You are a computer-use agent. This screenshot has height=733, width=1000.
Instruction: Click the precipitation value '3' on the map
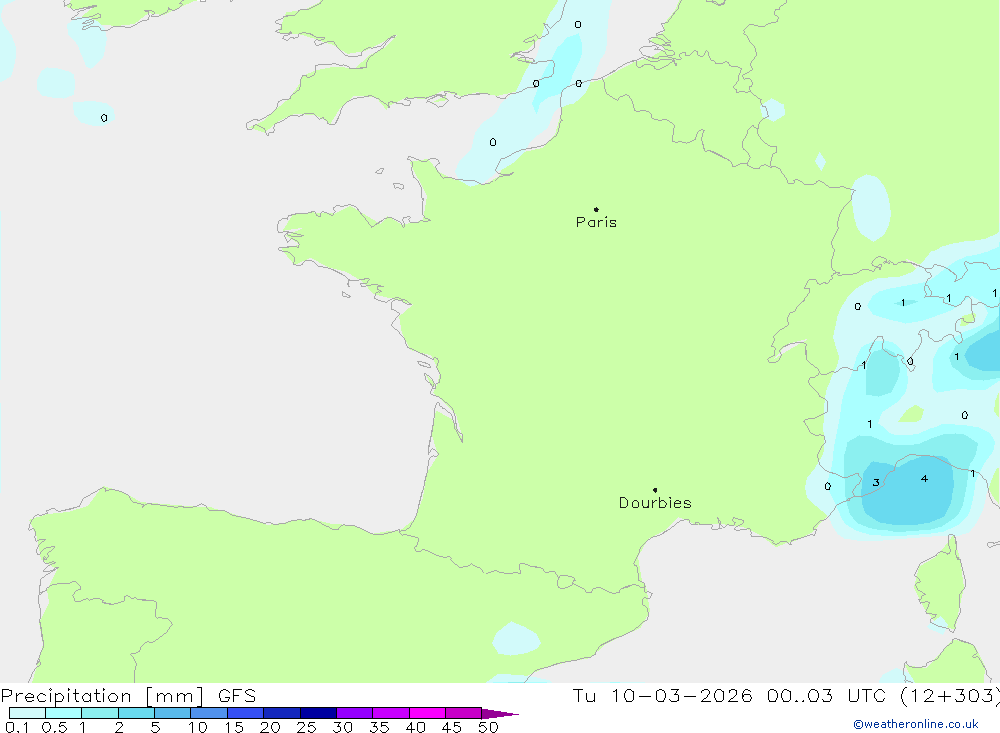click(x=876, y=482)
